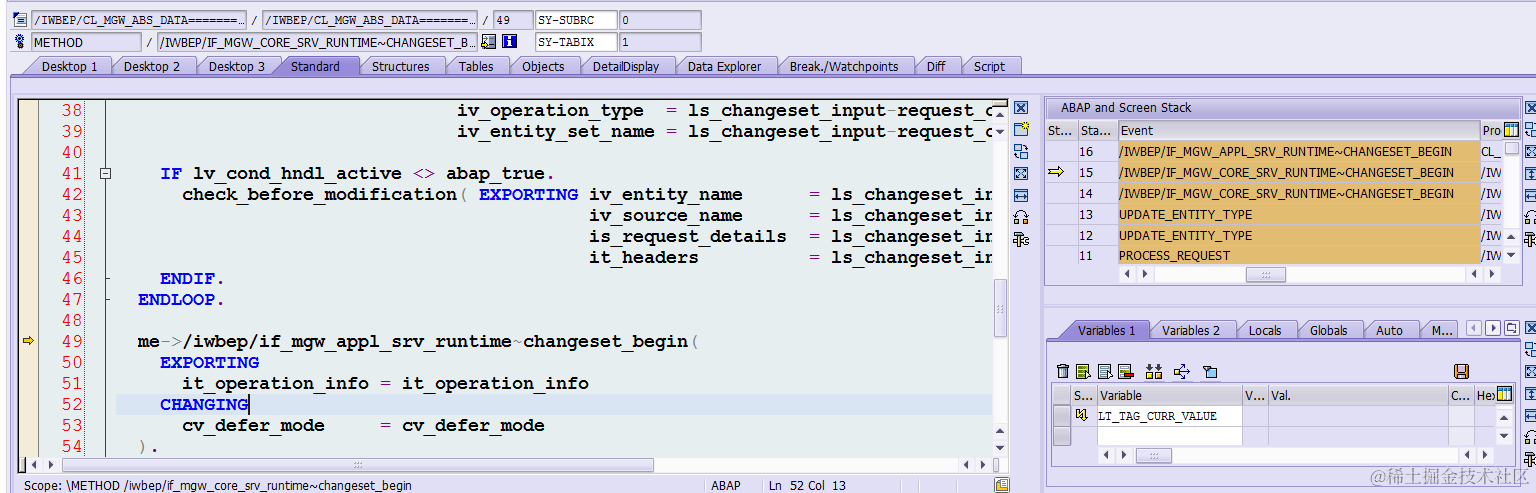This screenshot has width=1536, height=493.
Task: Click the green list icon in Variables toolbar
Action: (x=1084, y=371)
